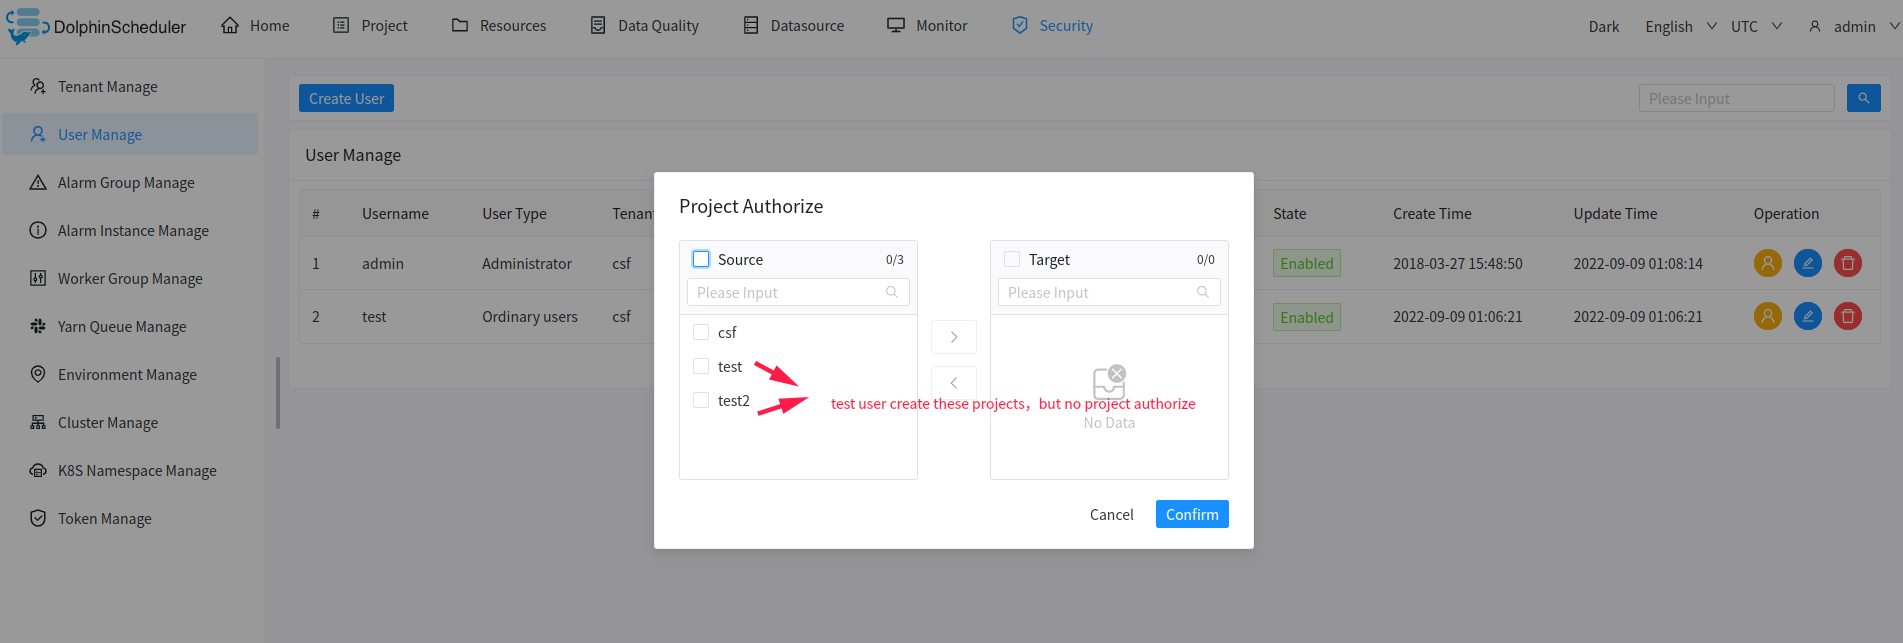Click the DolphinScheduler logo icon
This screenshot has width=1903, height=643.
(x=26, y=25)
